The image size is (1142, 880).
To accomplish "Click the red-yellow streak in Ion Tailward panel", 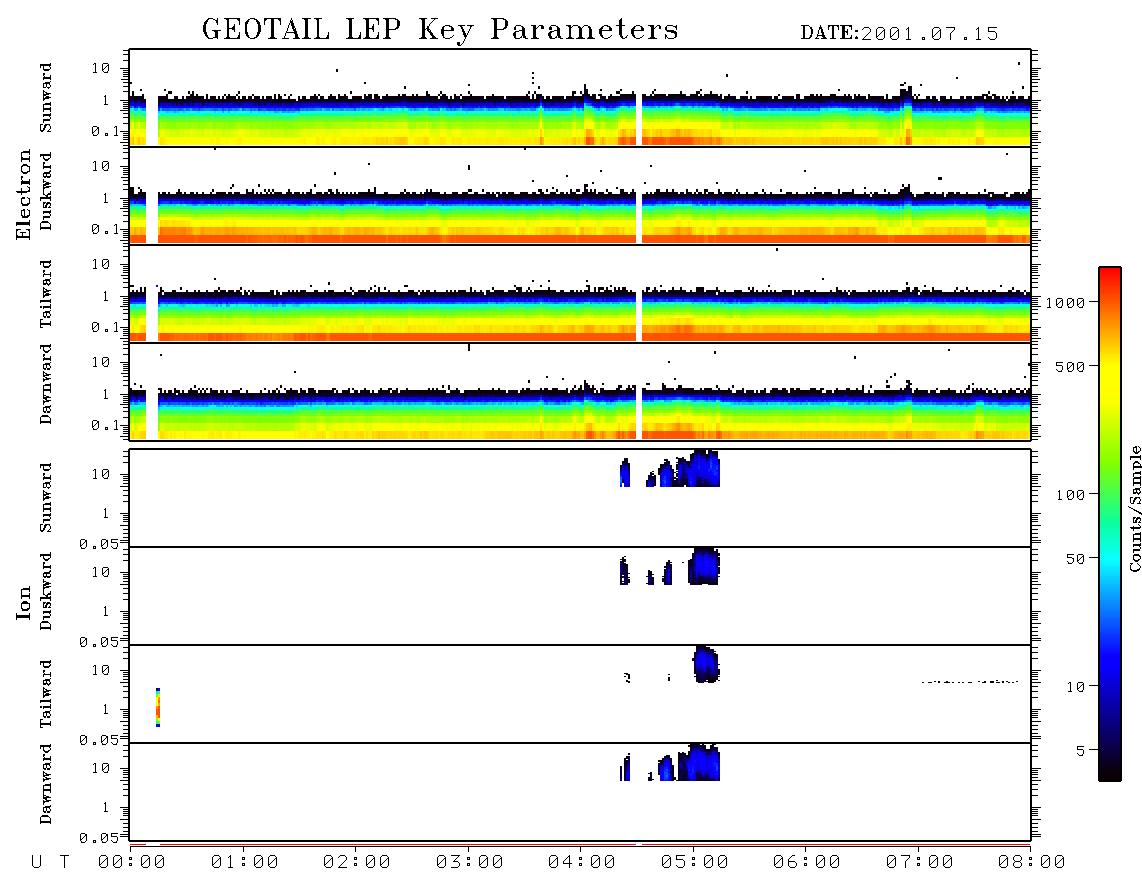I will tap(158, 707).
